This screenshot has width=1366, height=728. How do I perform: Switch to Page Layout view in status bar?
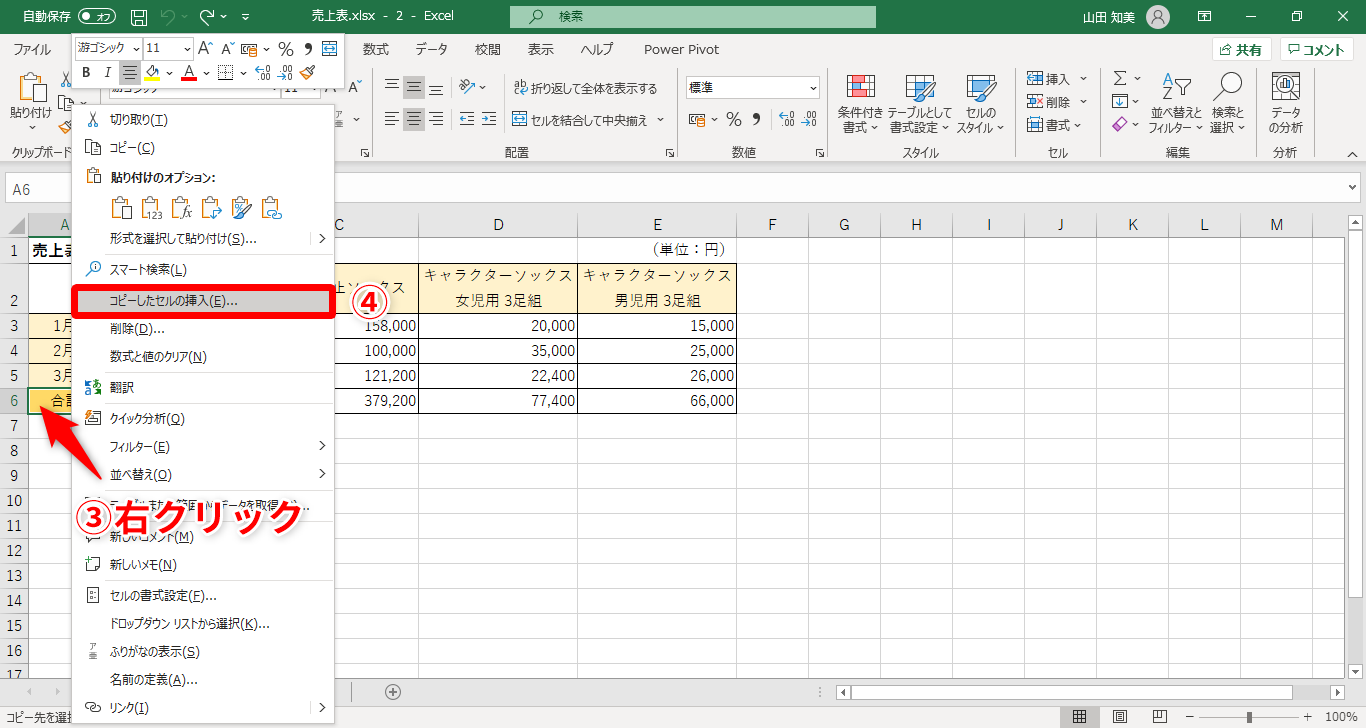(x=1120, y=717)
